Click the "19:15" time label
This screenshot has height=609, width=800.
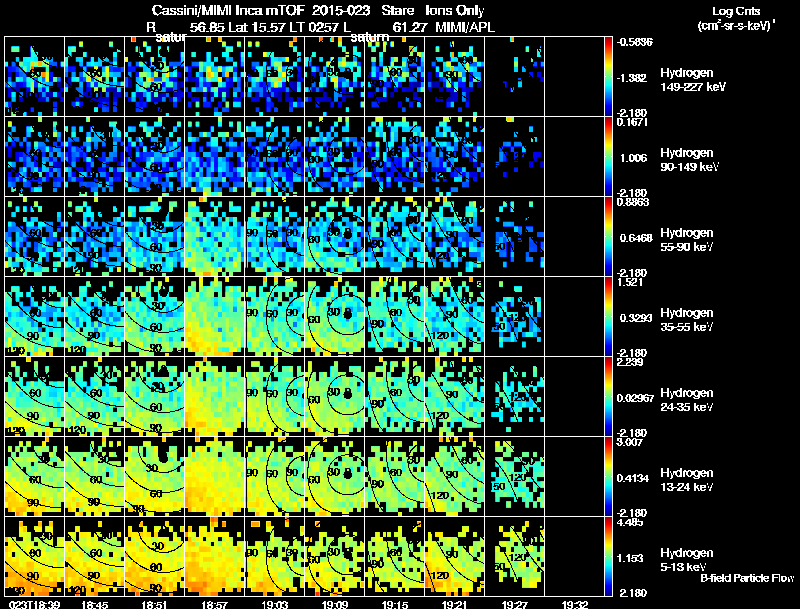(x=395, y=604)
